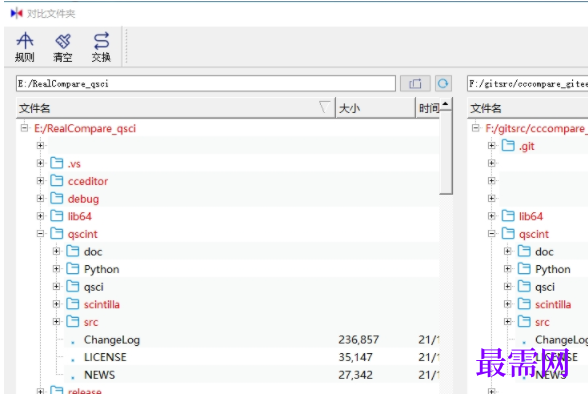This screenshot has width=588, height=394.
Task: Select the right pane scintilla folder icon
Action: (524, 304)
